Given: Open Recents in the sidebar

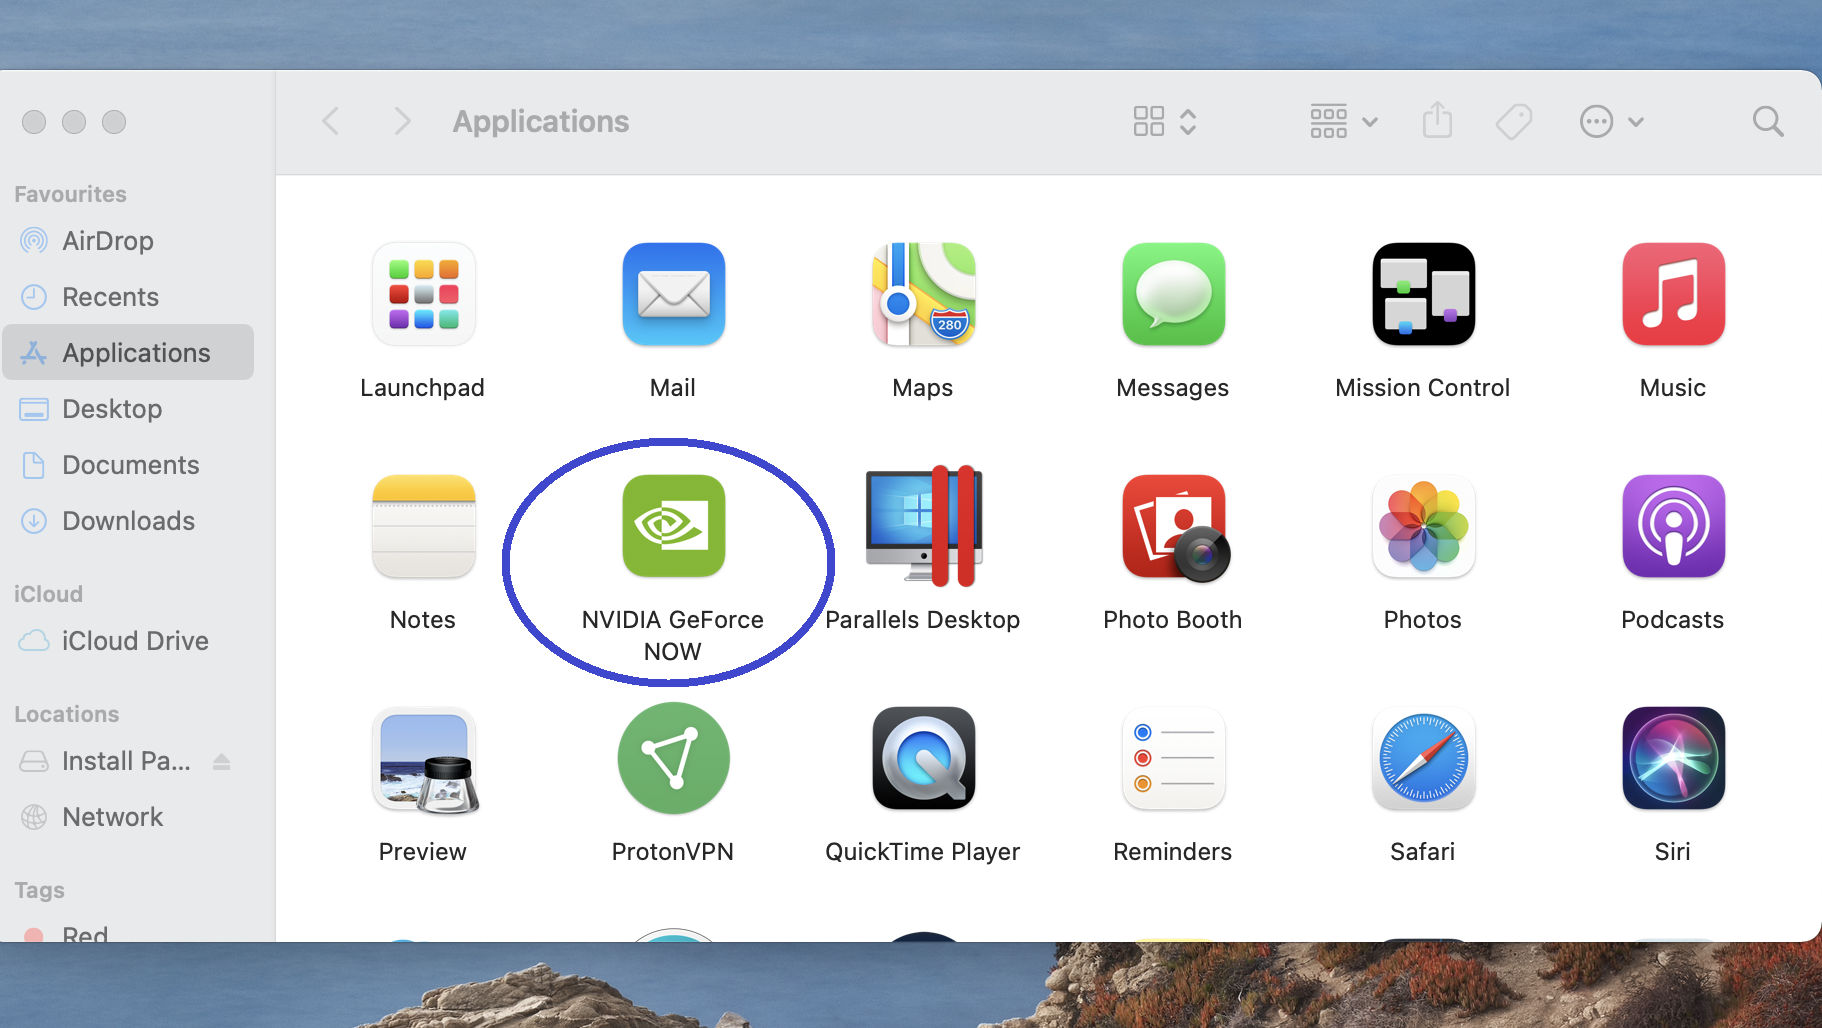Looking at the screenshot, I should click(128, 297).
